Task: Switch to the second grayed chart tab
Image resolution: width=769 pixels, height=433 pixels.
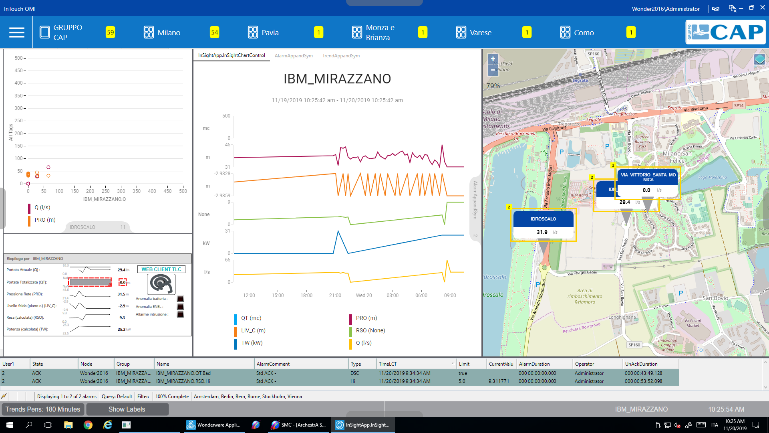Action: pyautogui.click(x=294, y=56)
